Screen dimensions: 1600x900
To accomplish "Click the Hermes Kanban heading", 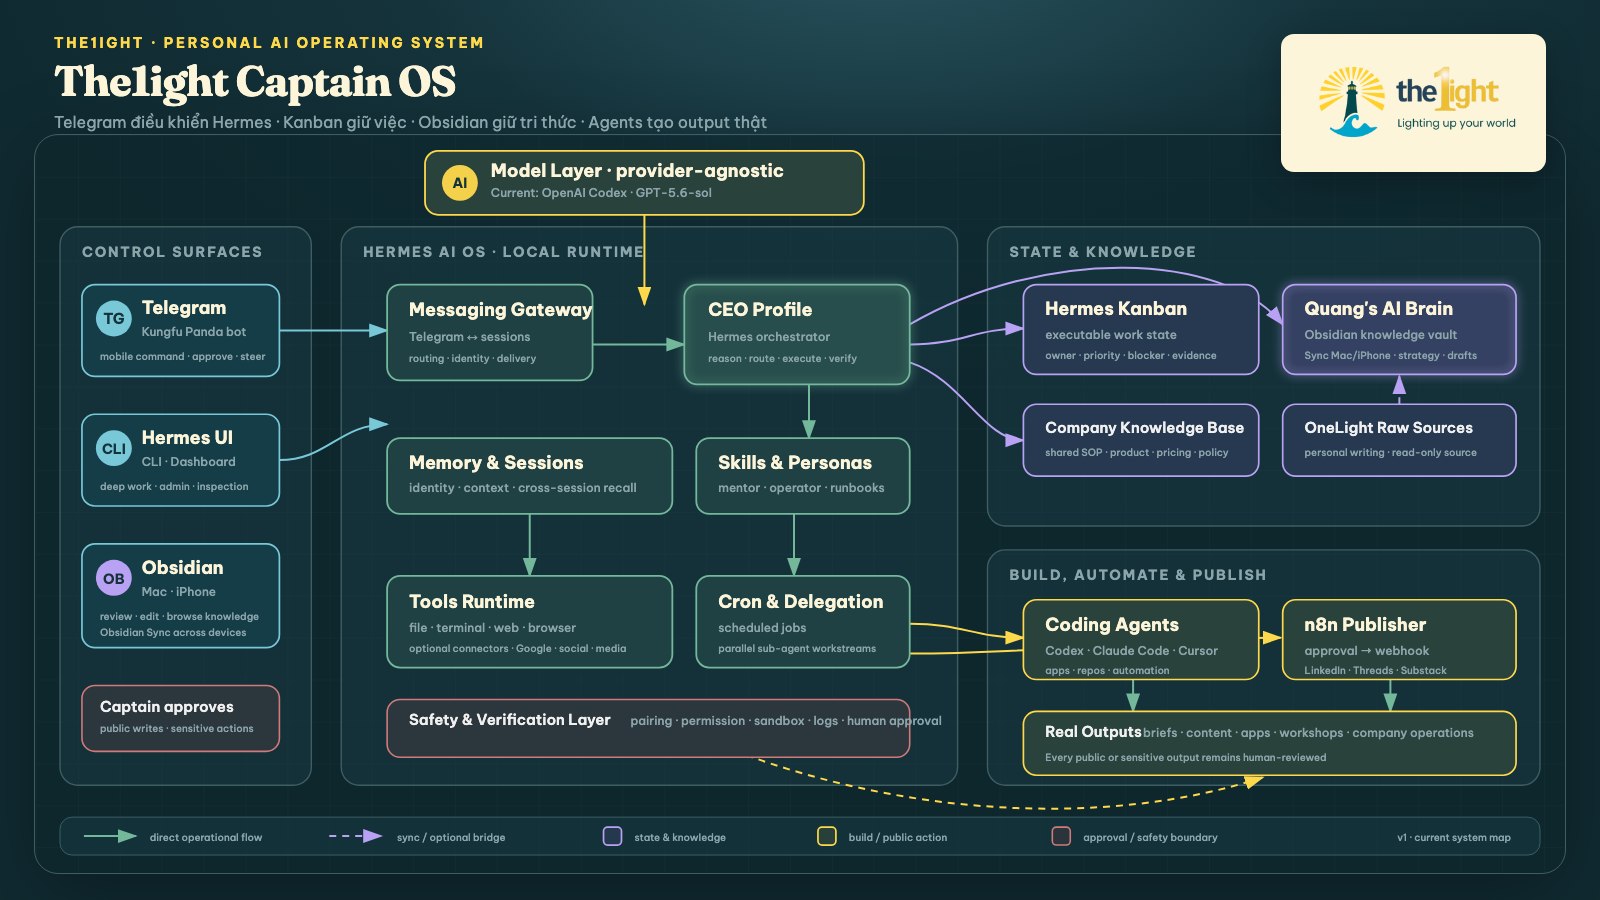I will 1116,309.
